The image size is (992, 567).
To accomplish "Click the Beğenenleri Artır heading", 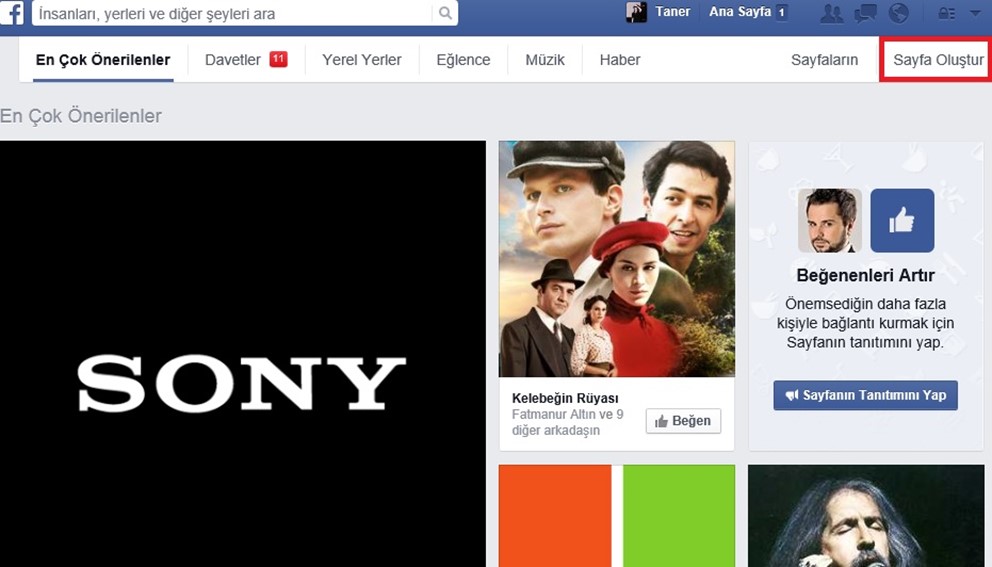I will [x=865, y=275].
